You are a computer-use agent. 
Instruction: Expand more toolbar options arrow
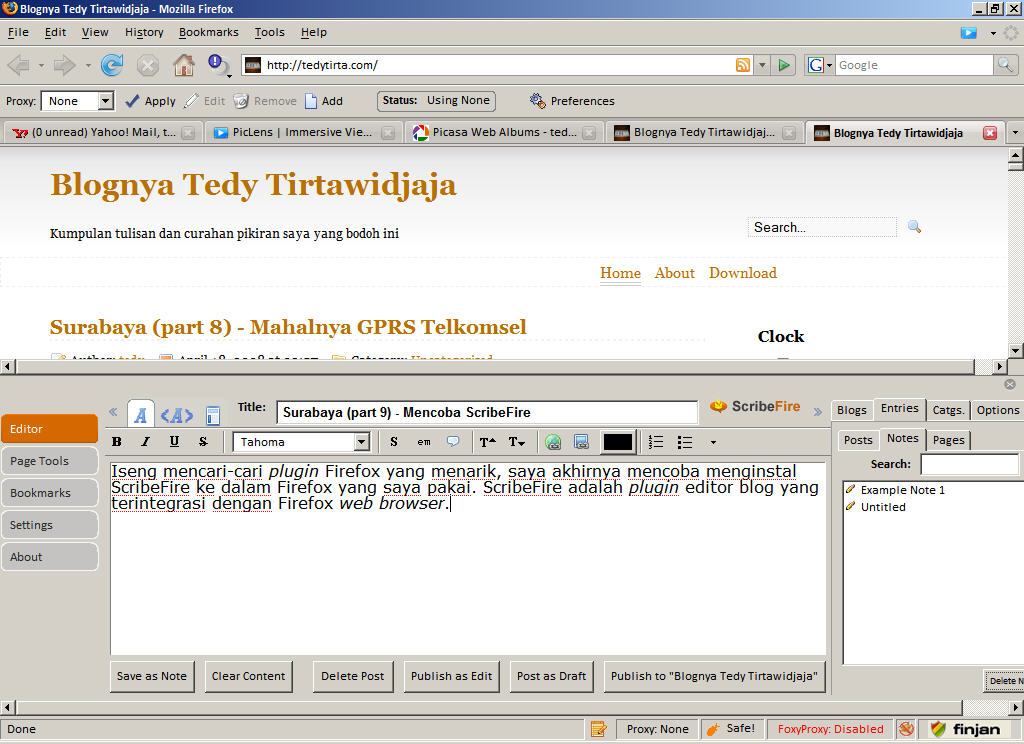pyautogui.click(x=713, y=442)
